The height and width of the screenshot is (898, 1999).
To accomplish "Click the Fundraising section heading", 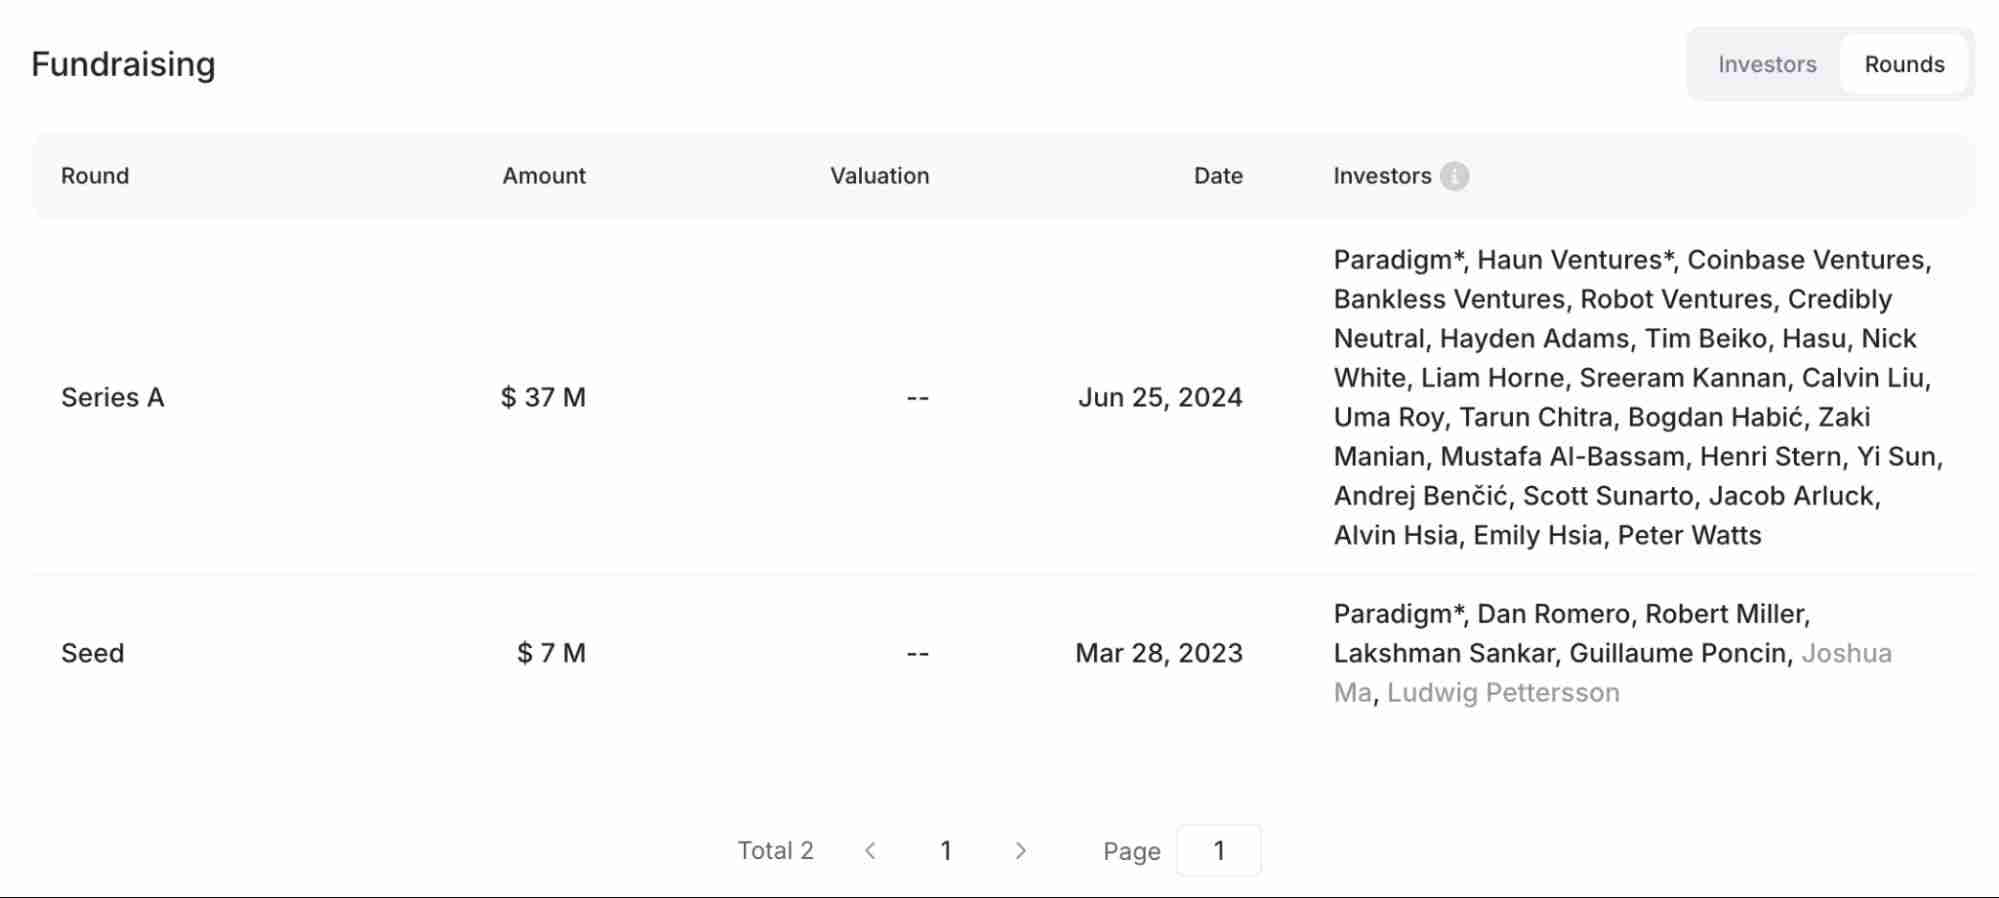I will click(123, 64).
